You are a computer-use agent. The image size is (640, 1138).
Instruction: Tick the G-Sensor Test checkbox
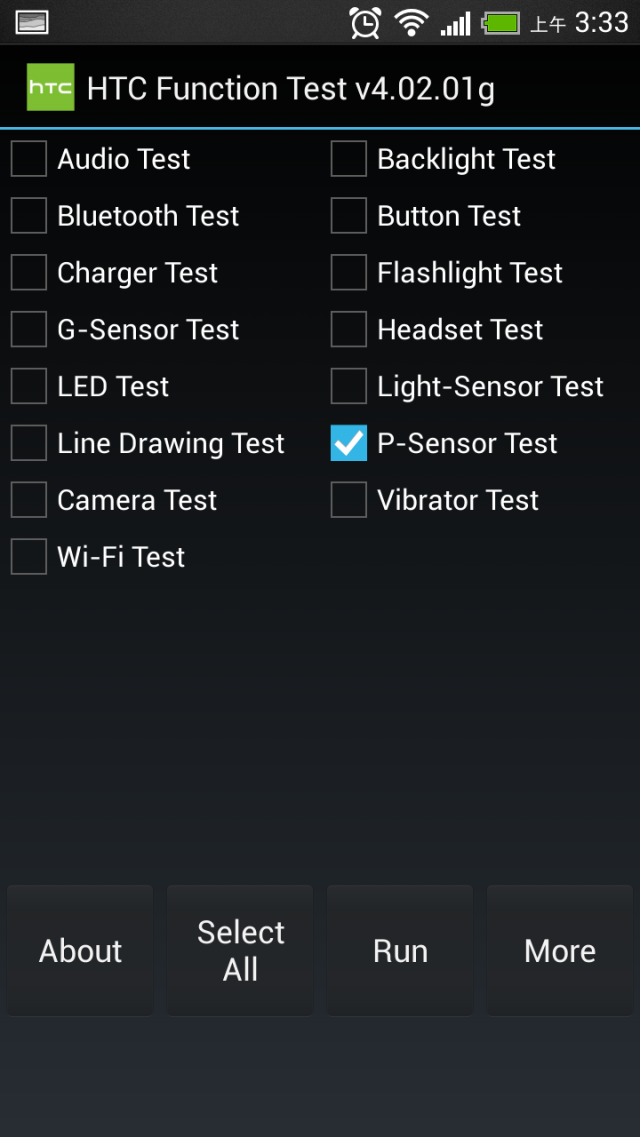29,329
